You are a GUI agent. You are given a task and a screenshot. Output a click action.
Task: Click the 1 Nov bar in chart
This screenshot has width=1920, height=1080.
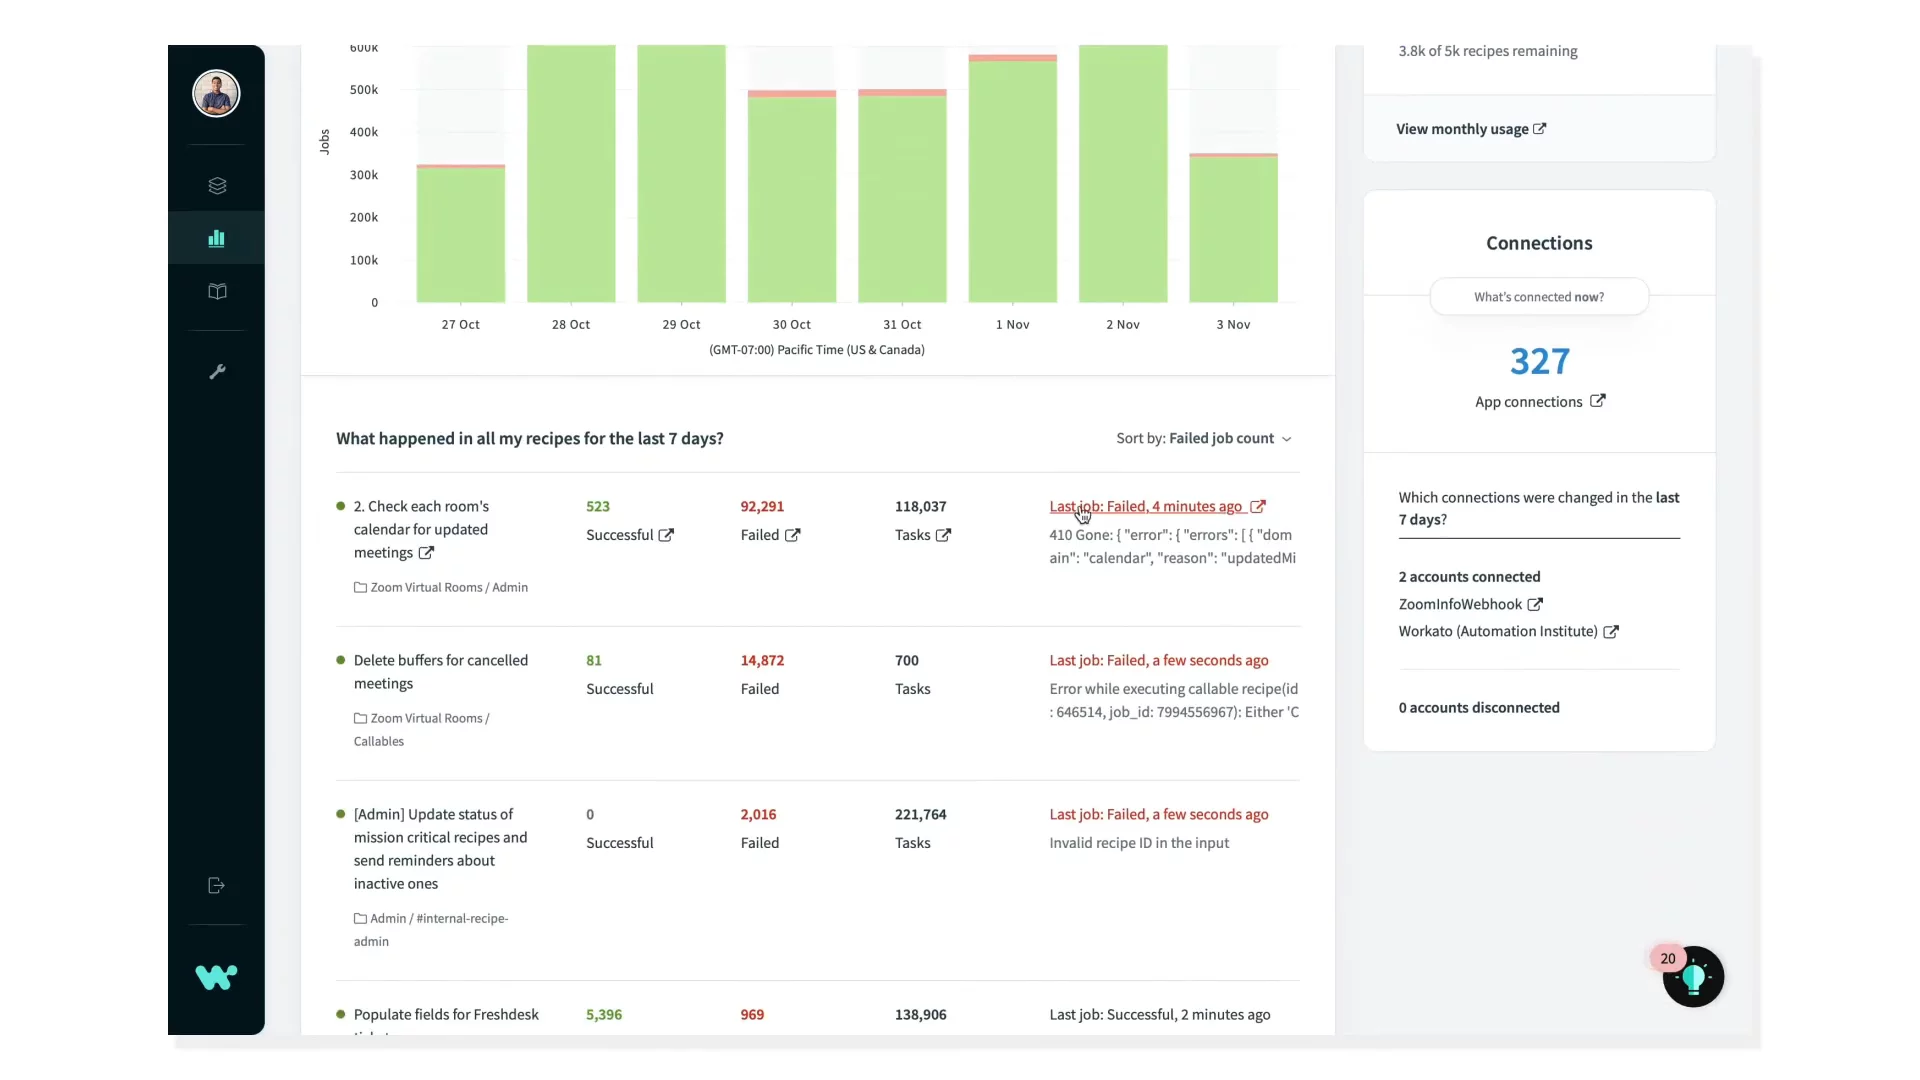click(x=1012, y=180)
